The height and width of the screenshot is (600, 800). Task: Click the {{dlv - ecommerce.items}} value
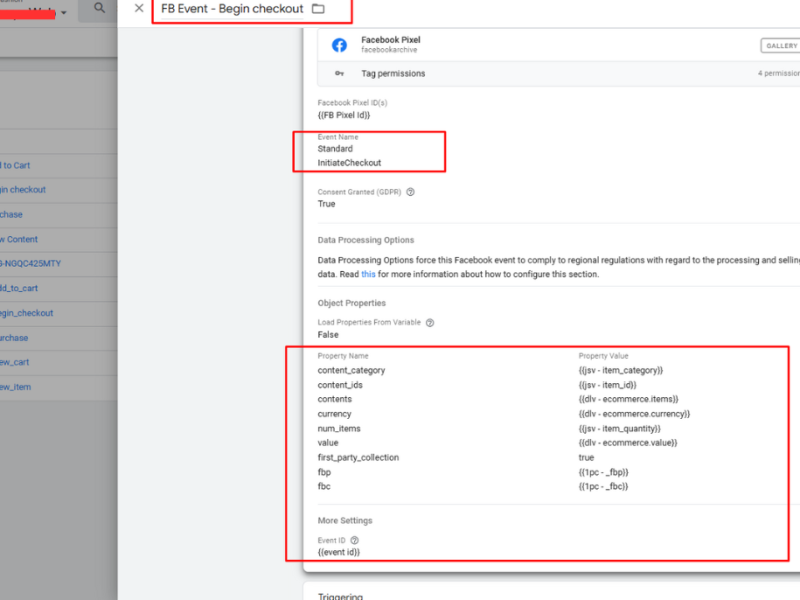coord(629,399)
